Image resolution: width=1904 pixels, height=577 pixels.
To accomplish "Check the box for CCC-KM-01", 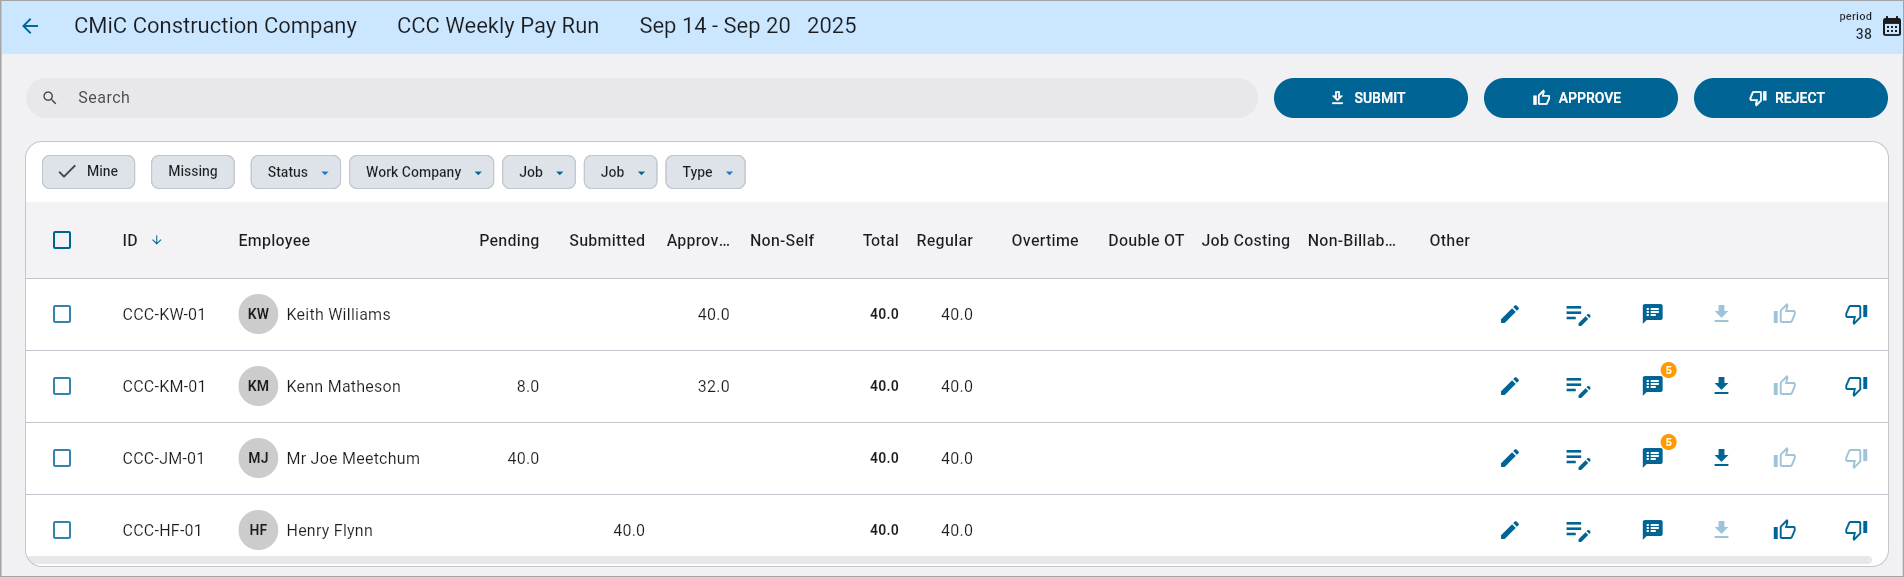I will 62,386.
